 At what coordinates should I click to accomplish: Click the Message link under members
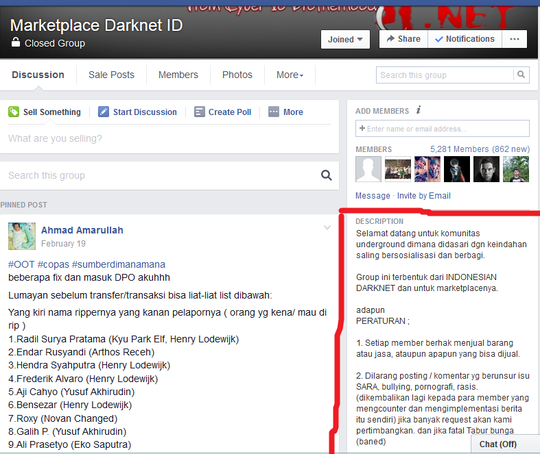pos(373,196)
